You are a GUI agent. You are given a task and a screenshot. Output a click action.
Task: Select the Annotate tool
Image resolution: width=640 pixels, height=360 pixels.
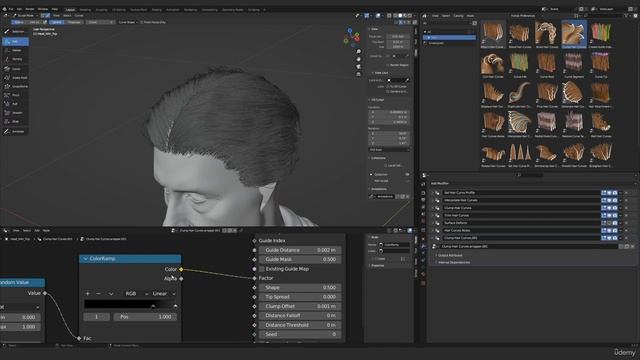[15, 131]
